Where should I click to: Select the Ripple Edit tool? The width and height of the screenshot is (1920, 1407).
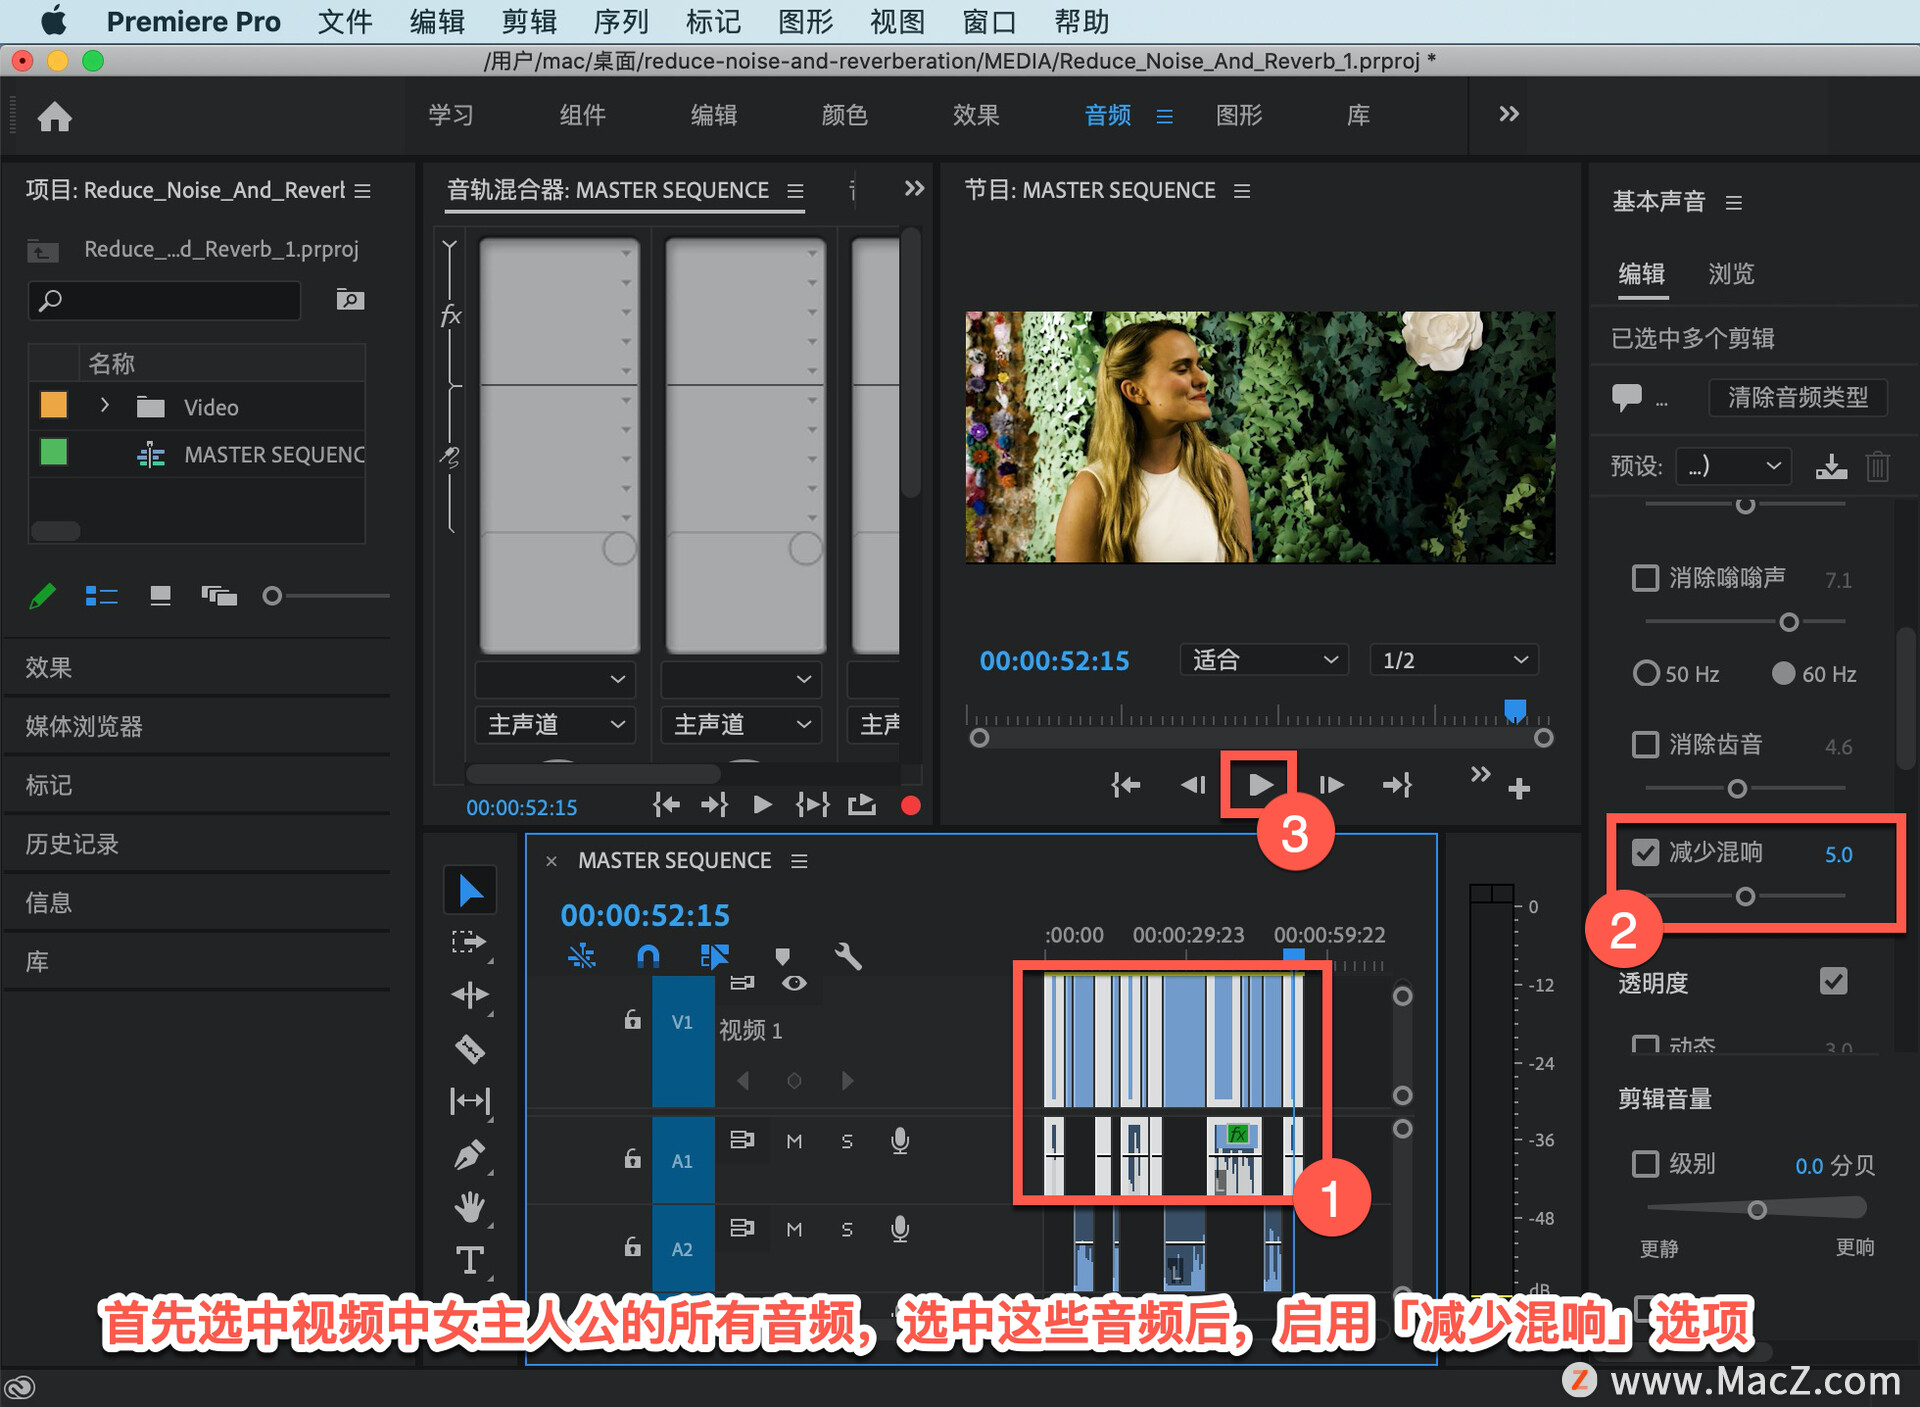pyautogui.click(x=469, y=994)
